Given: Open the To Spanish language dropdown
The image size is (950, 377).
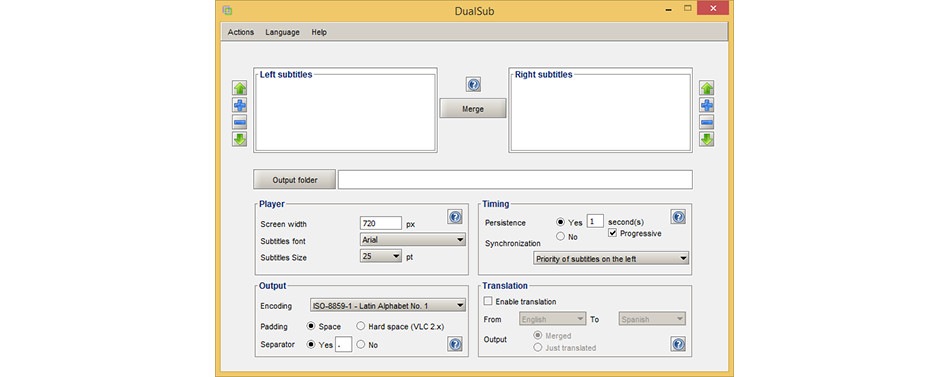Looking at the screenshot, I should click(x=652, y=319).
